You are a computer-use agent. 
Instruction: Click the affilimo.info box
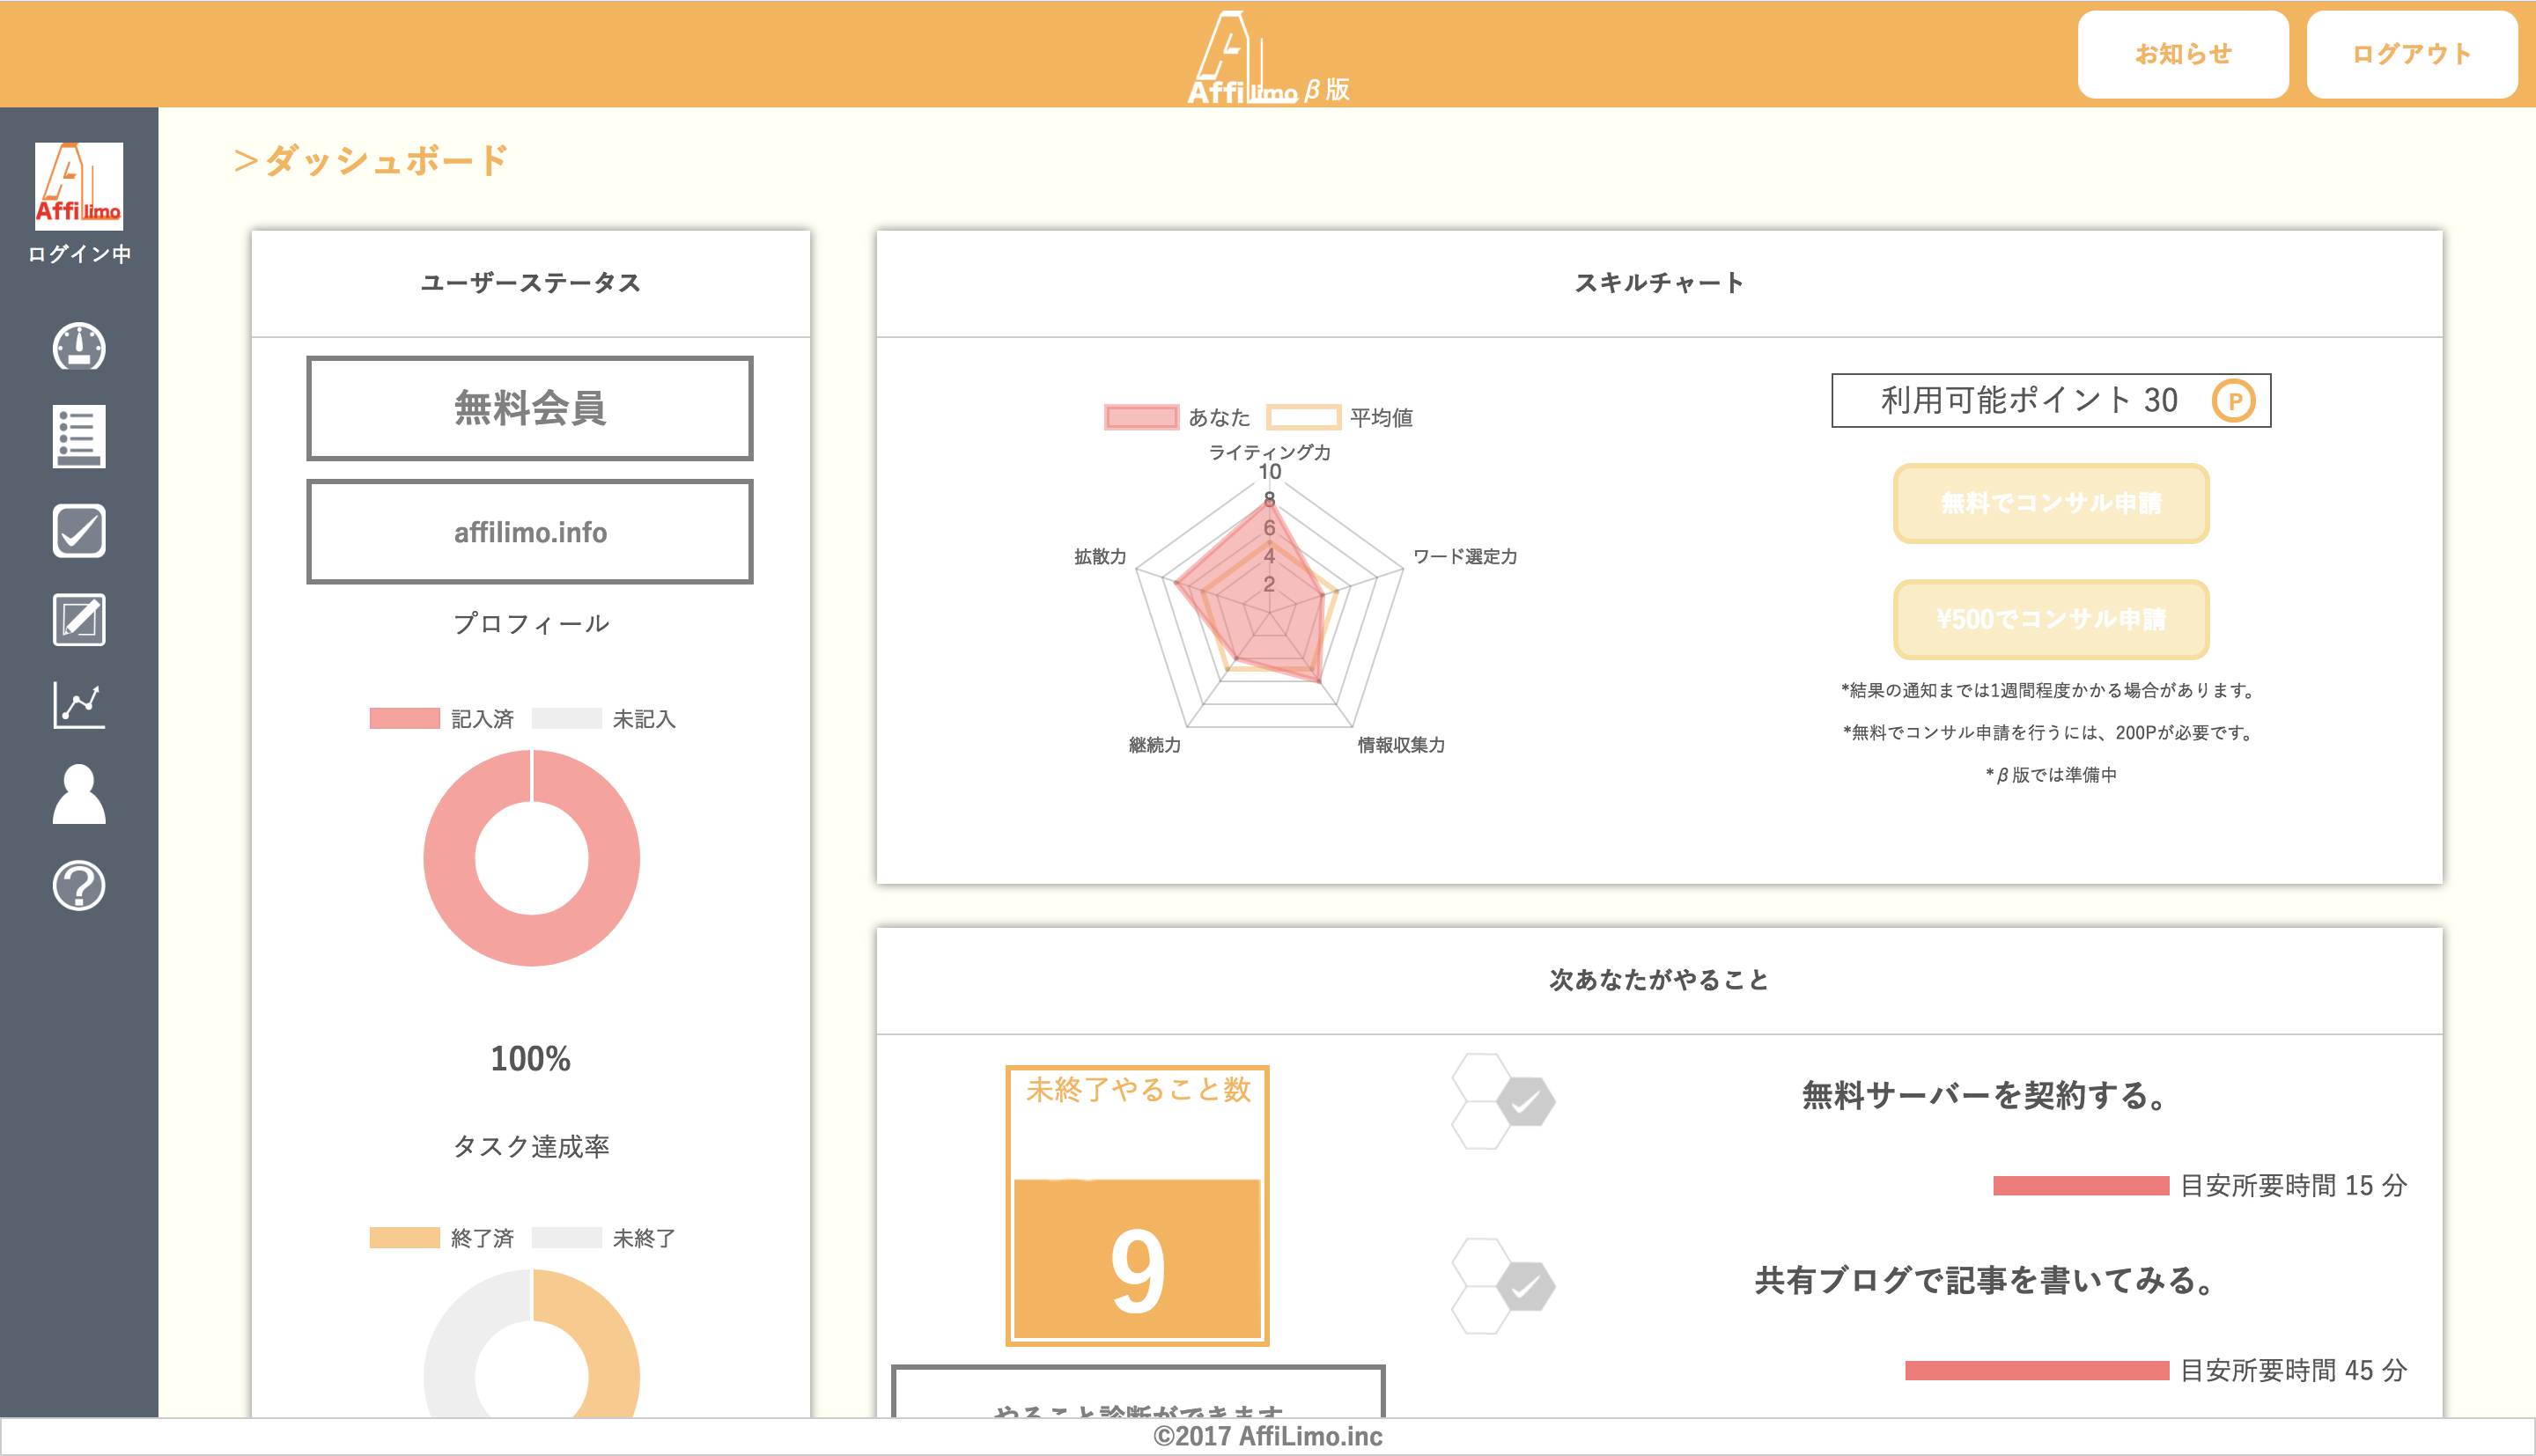(529, 532)
